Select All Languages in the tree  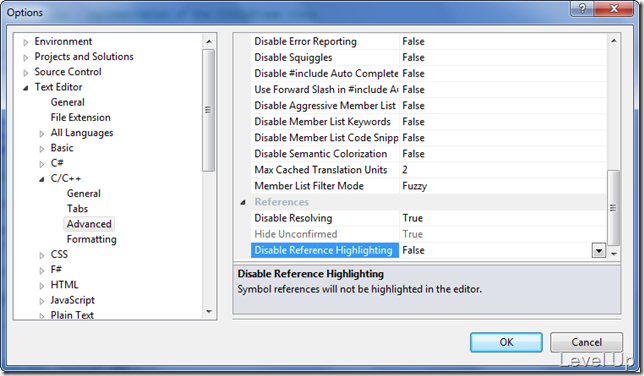(82, 133)
